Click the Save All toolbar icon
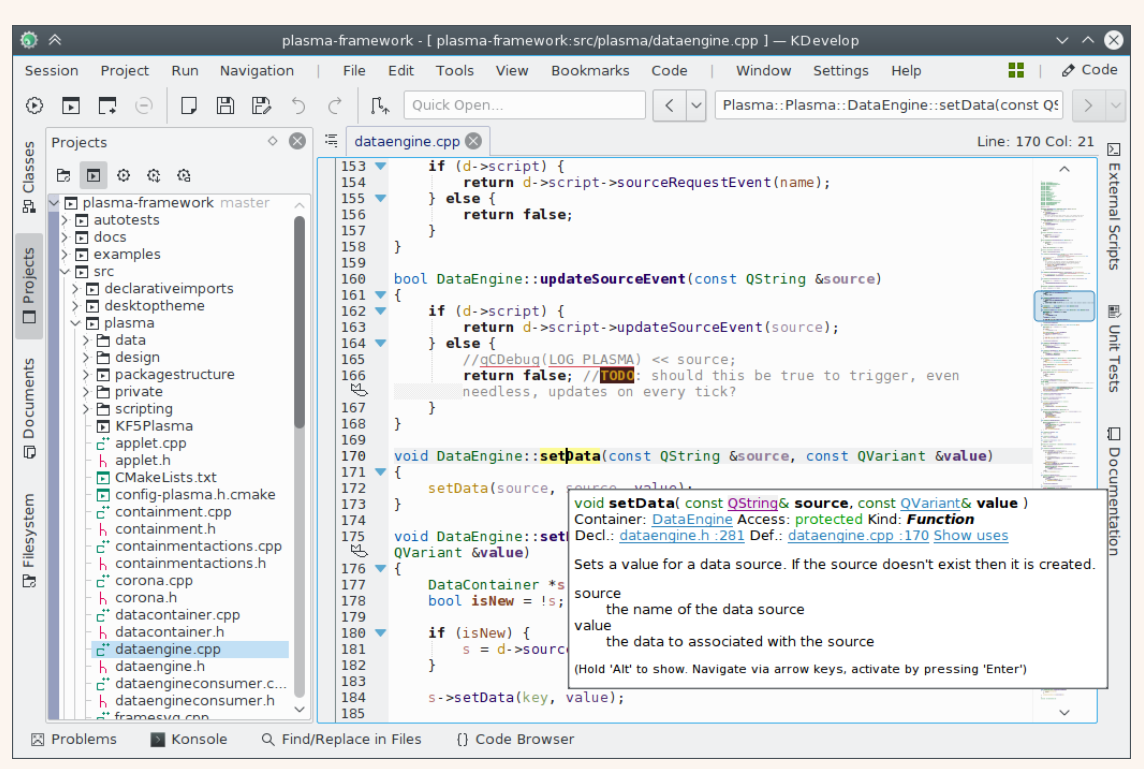Screen dimensions: 1144x769 261,105
